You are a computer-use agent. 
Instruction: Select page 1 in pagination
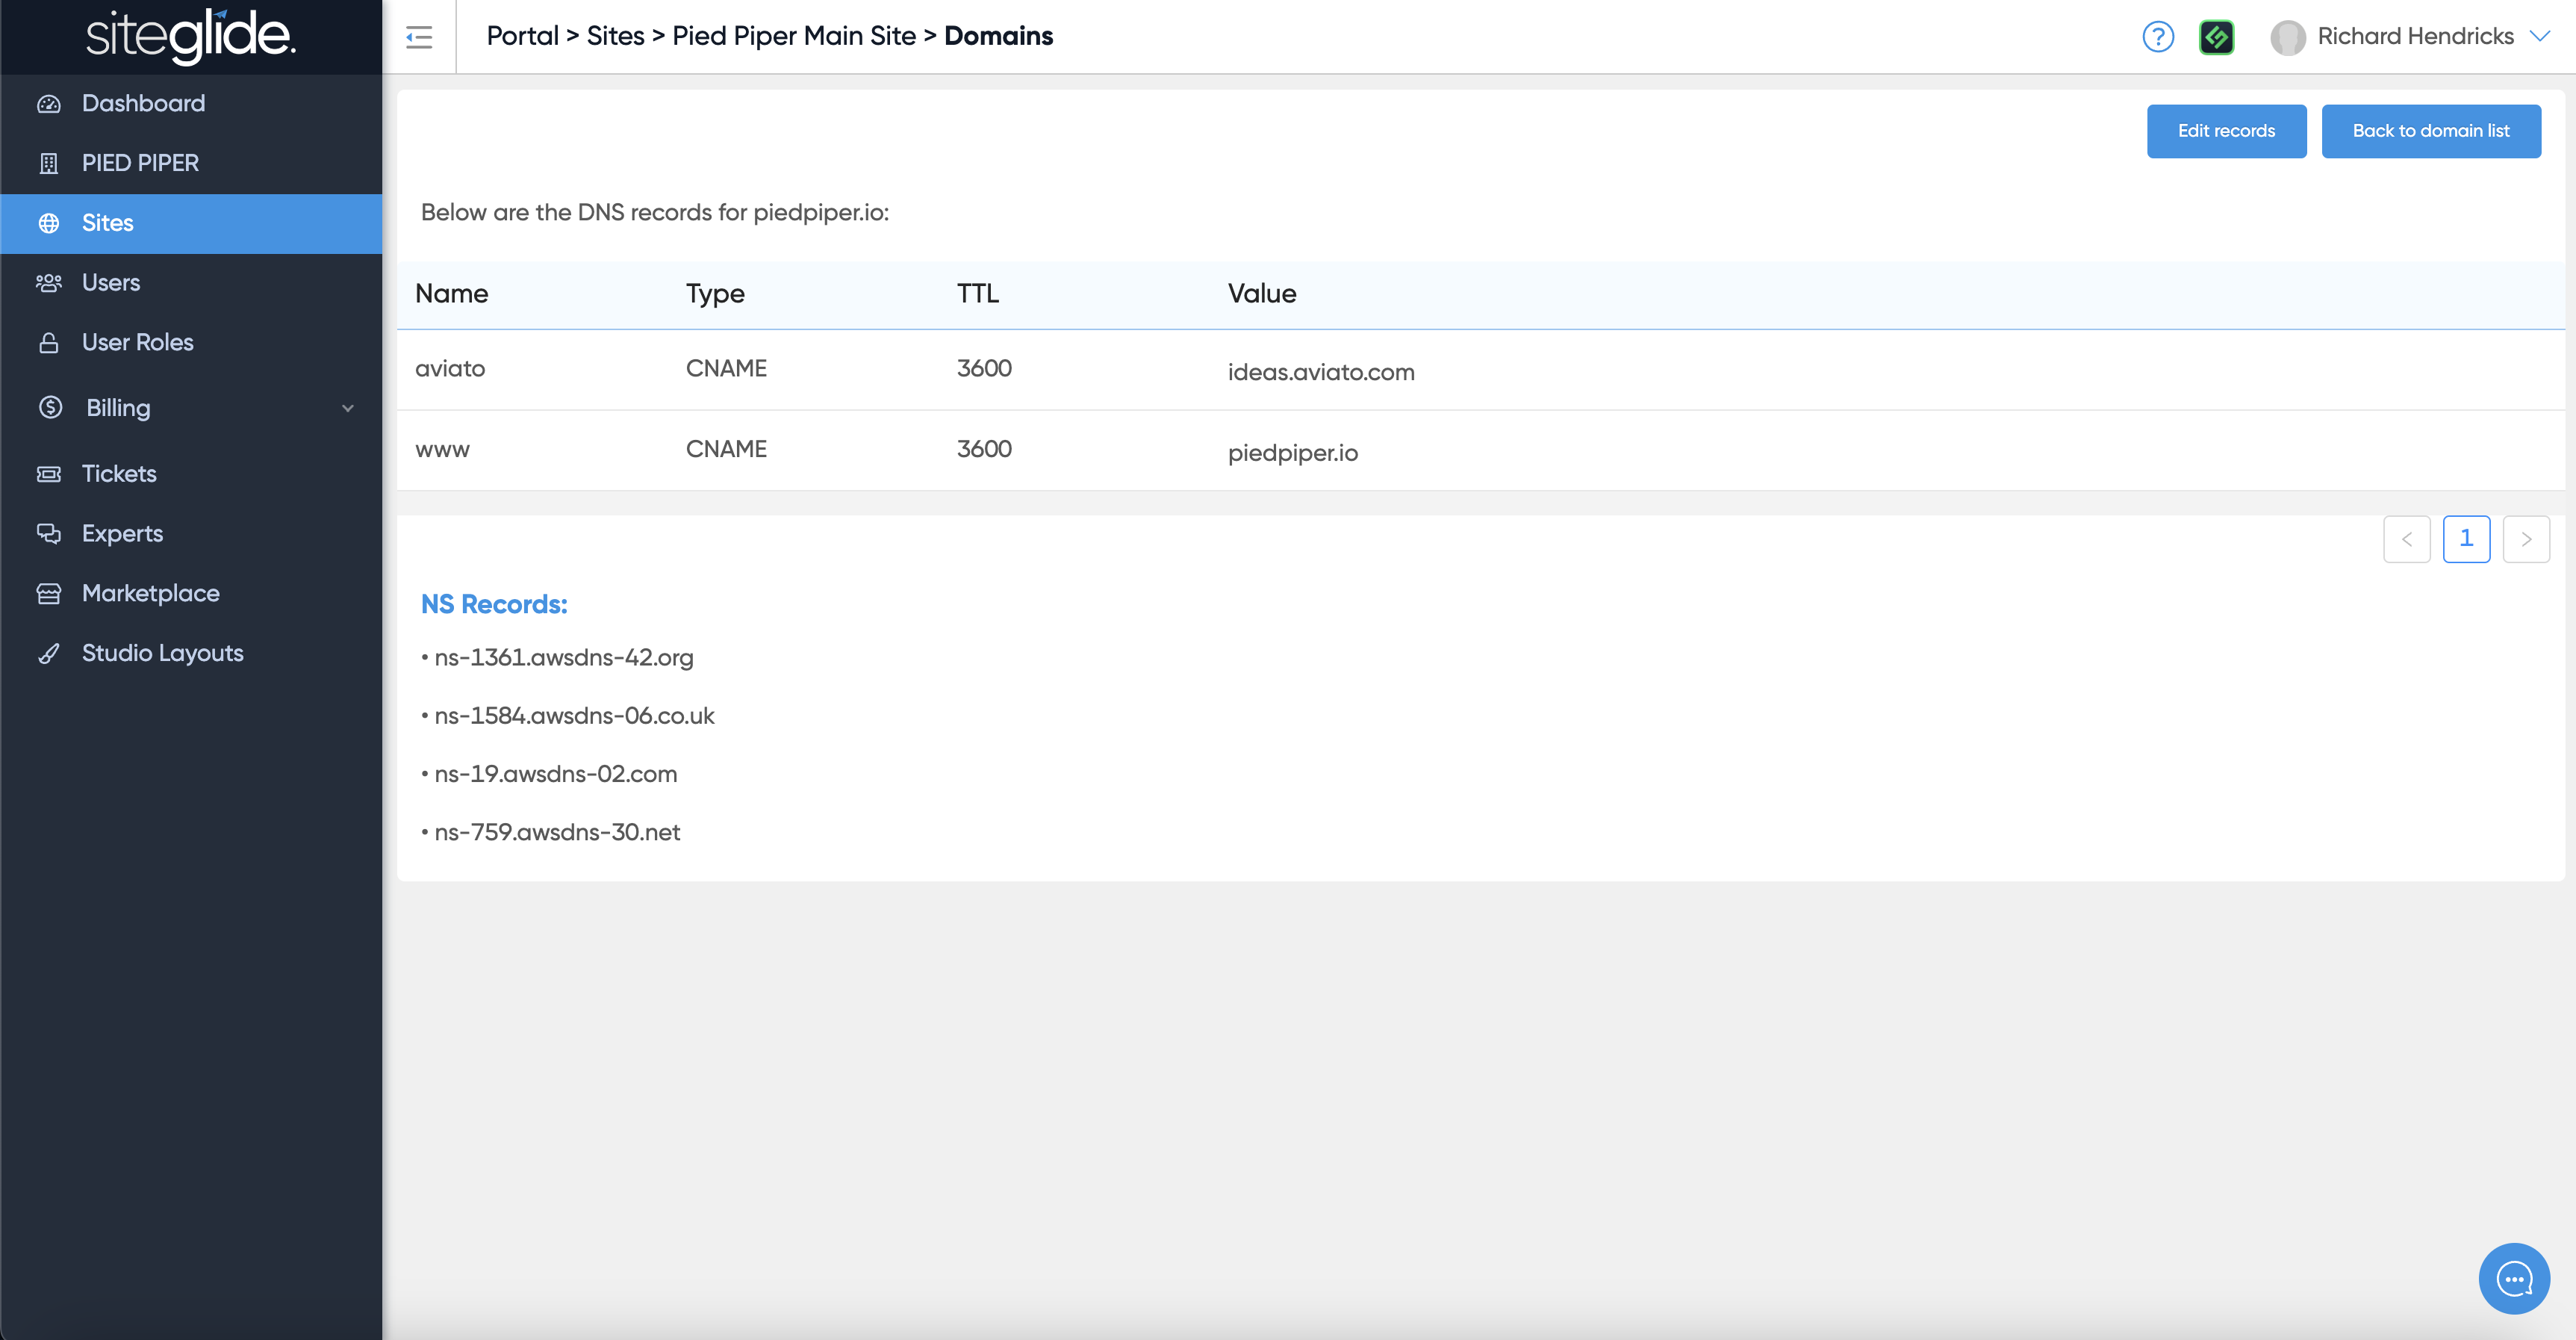(x=2466, y=539)
